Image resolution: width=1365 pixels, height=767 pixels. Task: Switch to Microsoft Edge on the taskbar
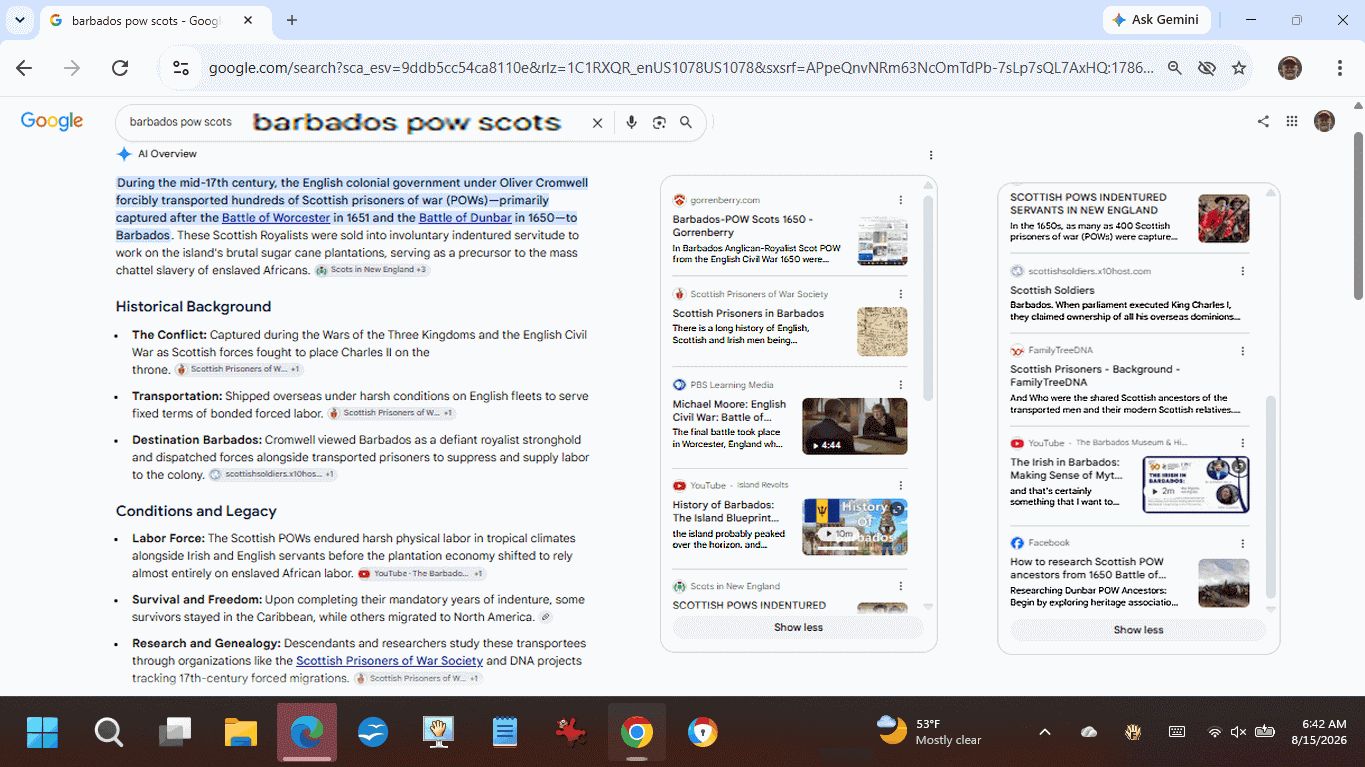307,733
